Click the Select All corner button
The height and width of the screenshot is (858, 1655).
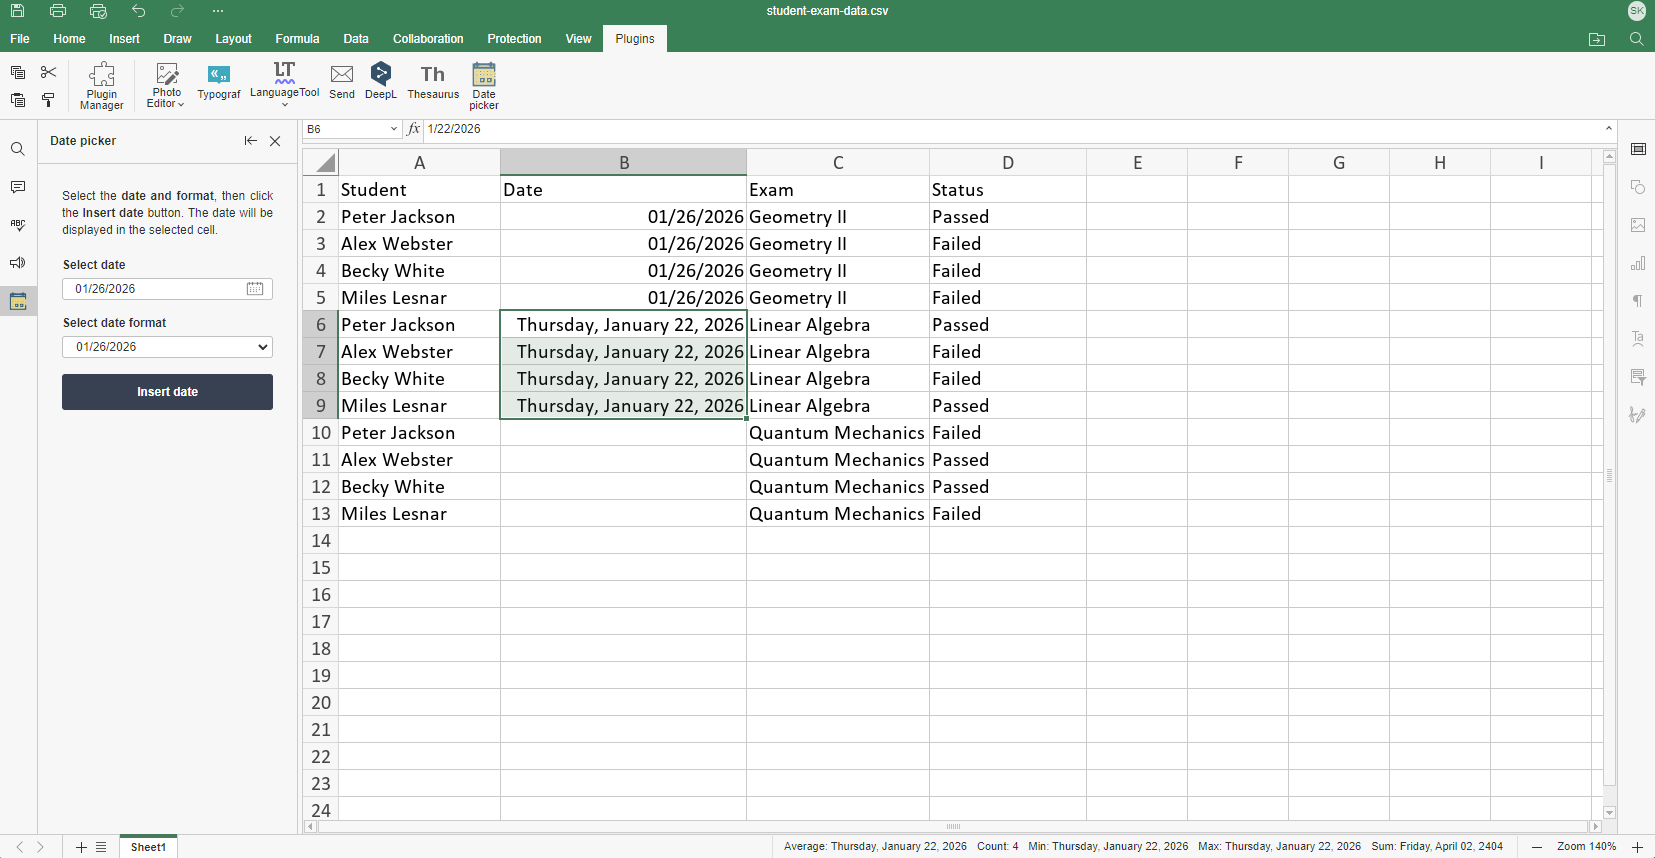(320, 163)
